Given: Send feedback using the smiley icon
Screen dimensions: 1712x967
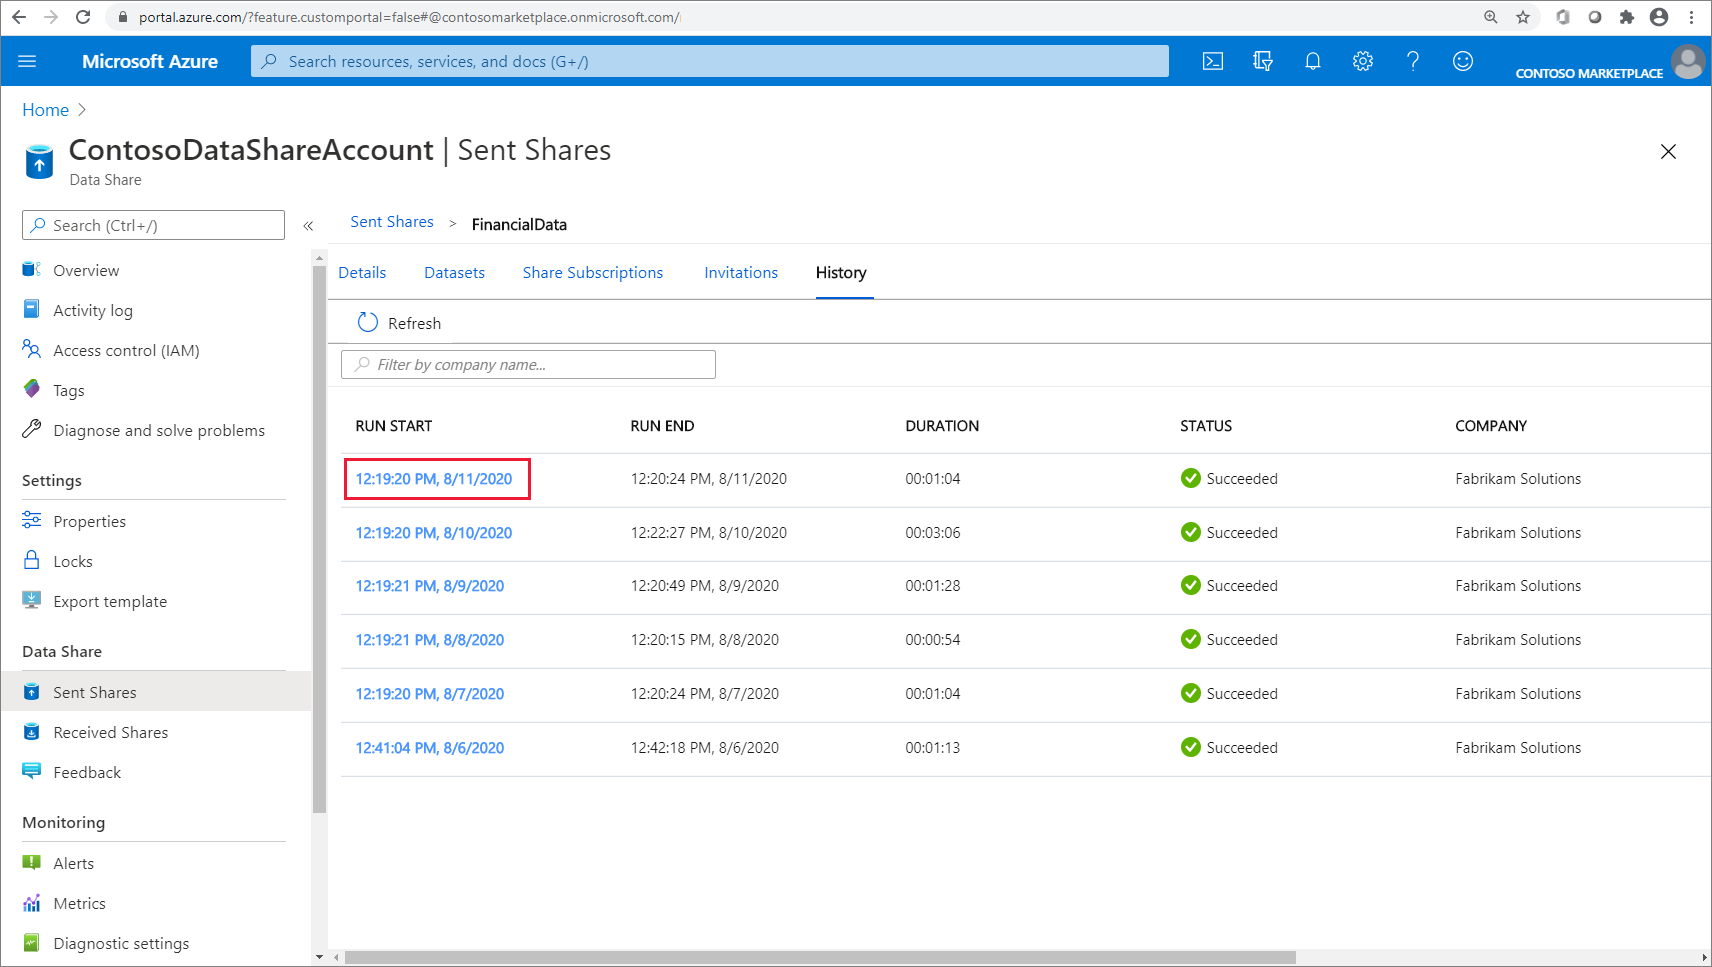Looking at the screenshot, I should click(x=1463, y=61).
